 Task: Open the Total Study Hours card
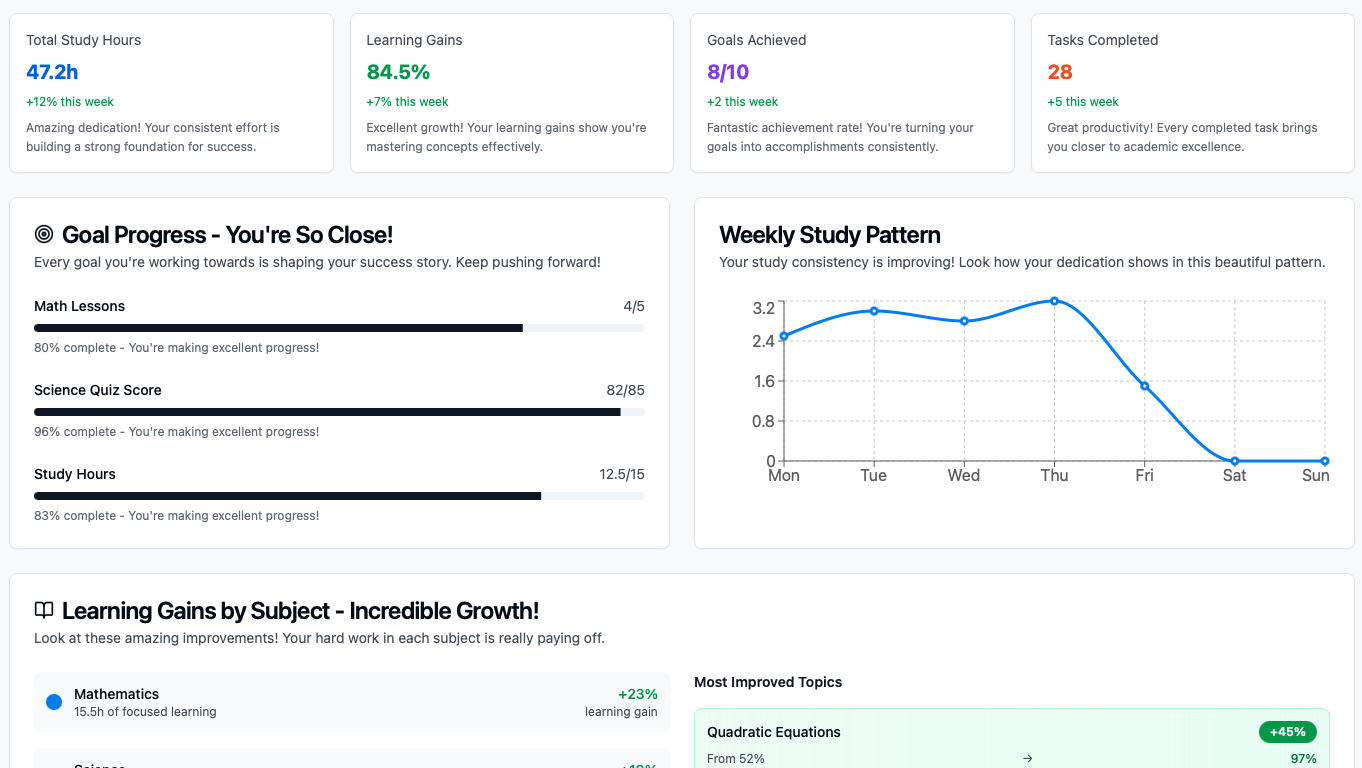(x=171, y=93)
